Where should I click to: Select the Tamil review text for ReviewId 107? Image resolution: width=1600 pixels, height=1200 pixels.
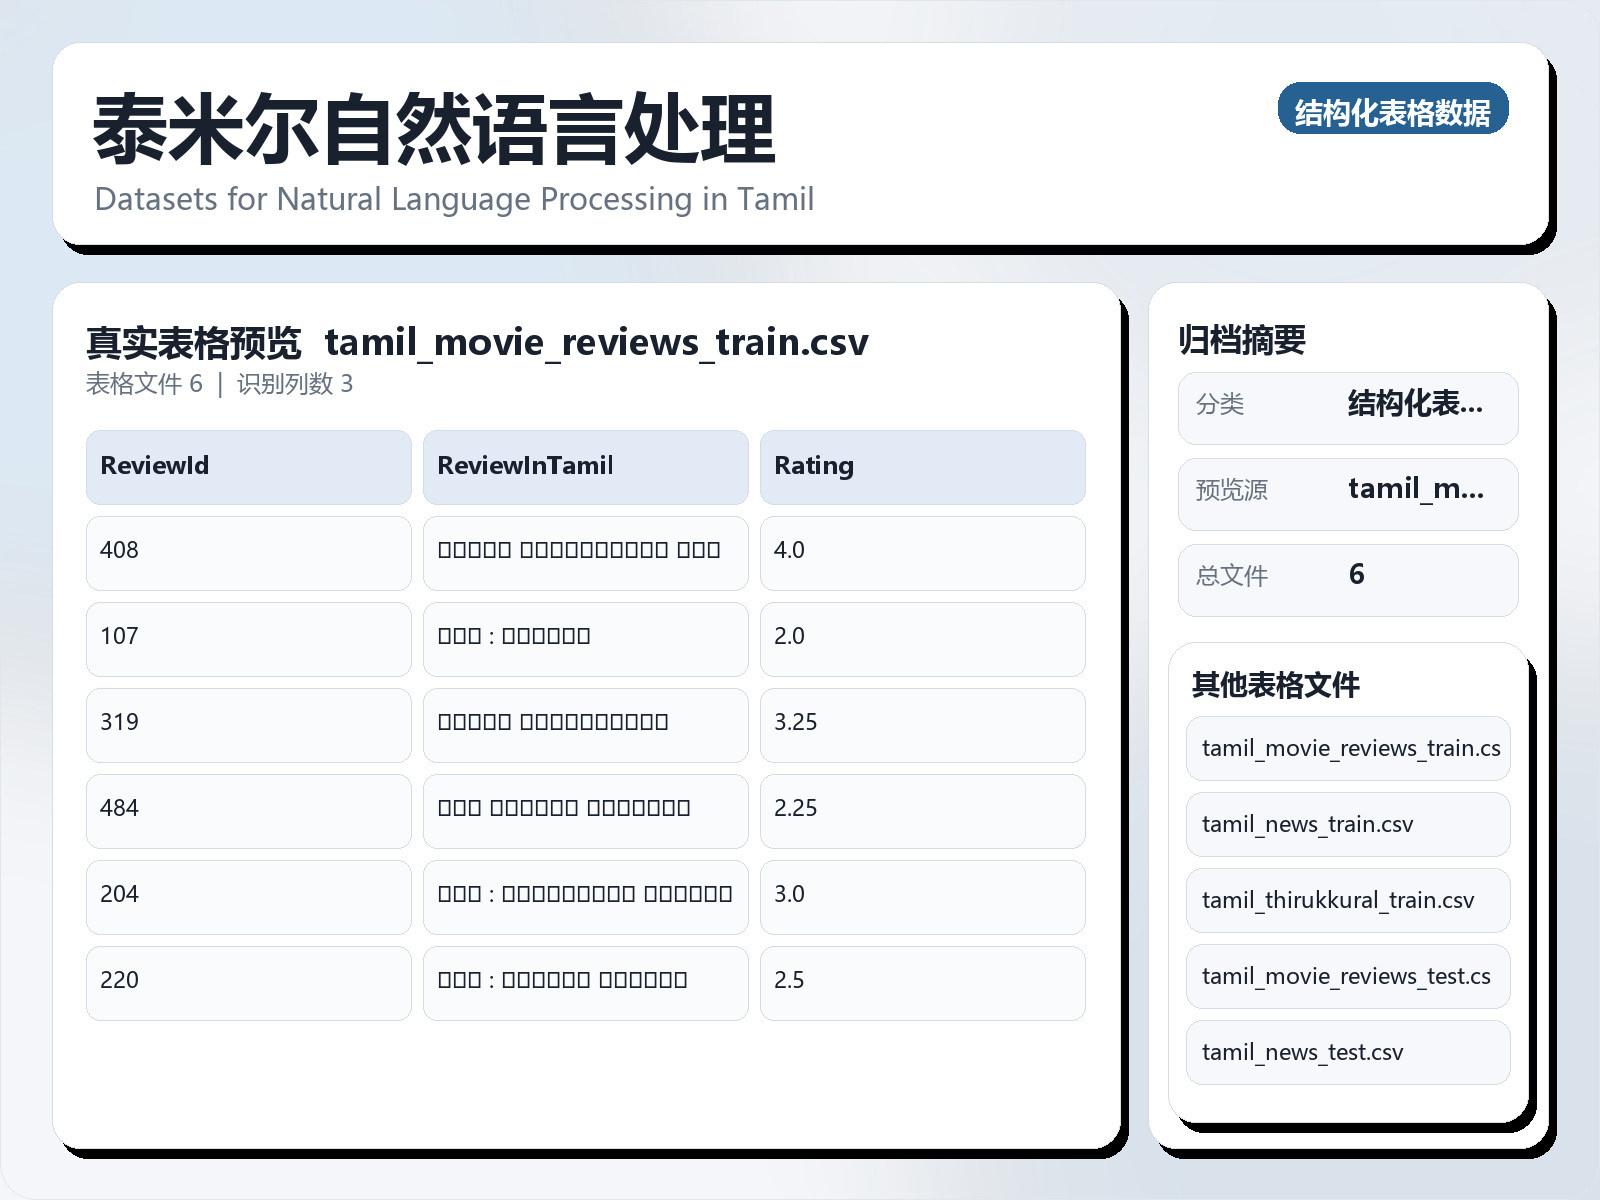click(586, 638)
